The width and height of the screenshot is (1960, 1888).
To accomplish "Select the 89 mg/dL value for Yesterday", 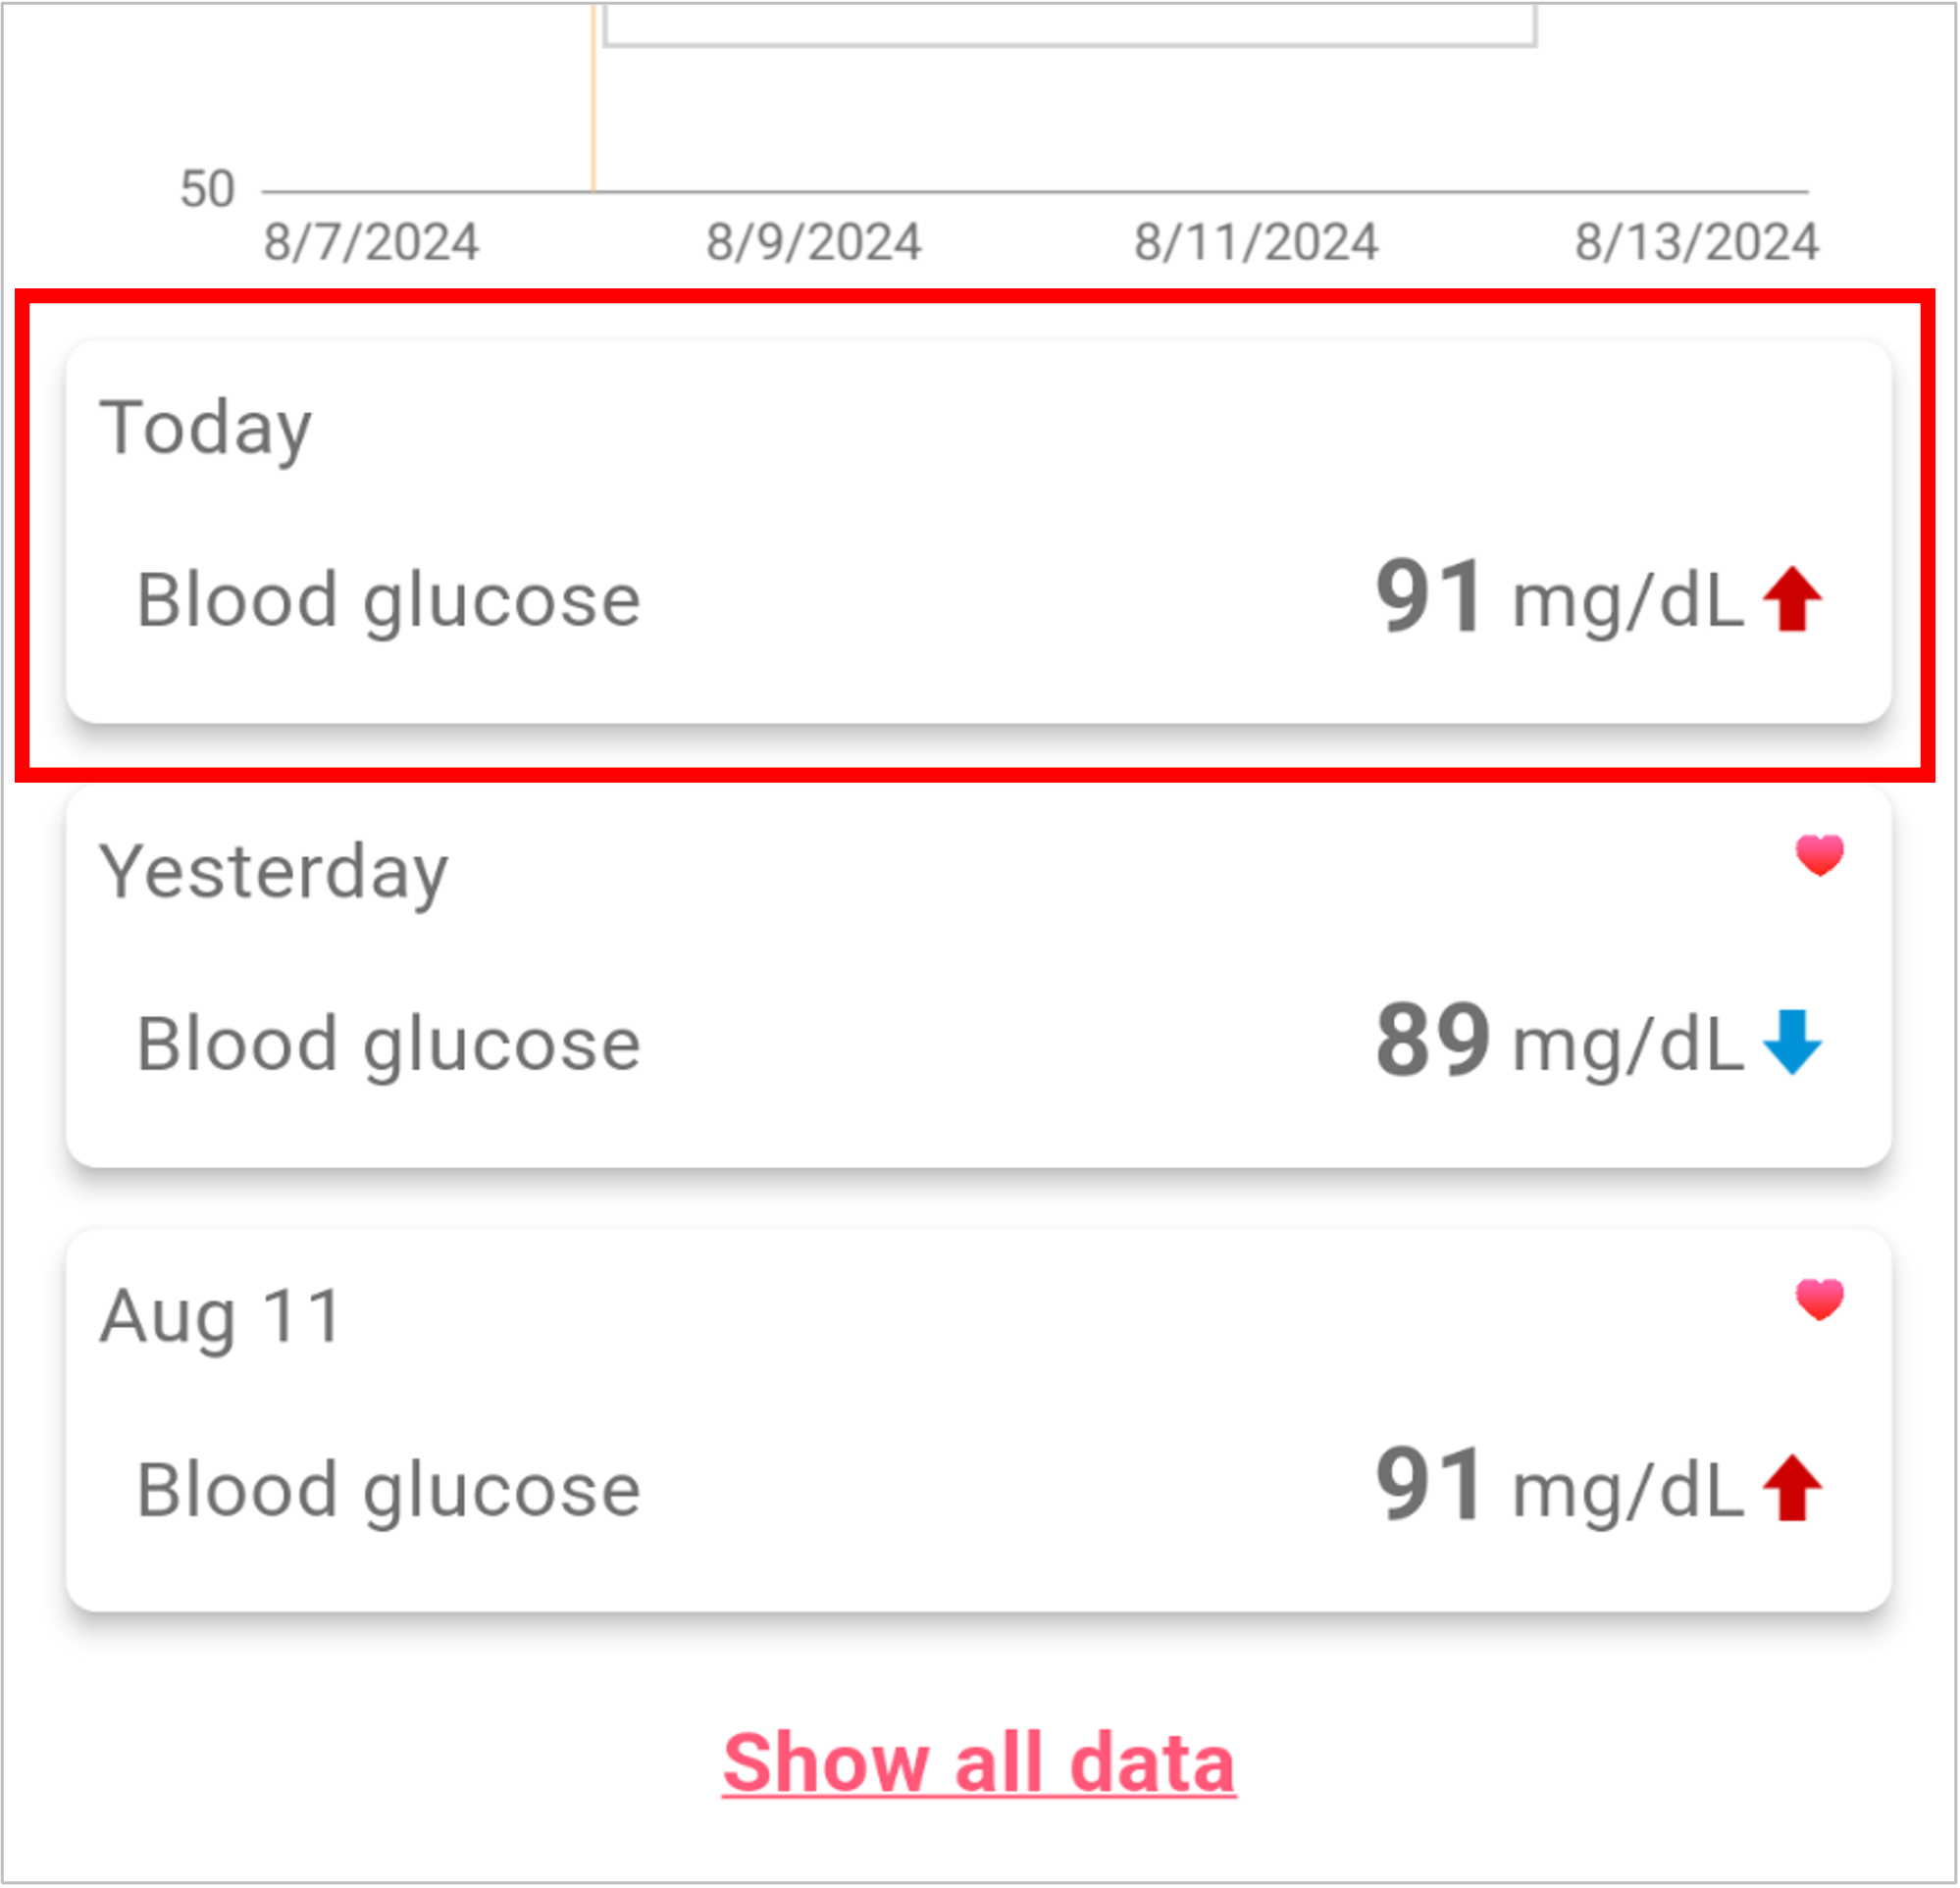I will [x=1559, y=1042].
